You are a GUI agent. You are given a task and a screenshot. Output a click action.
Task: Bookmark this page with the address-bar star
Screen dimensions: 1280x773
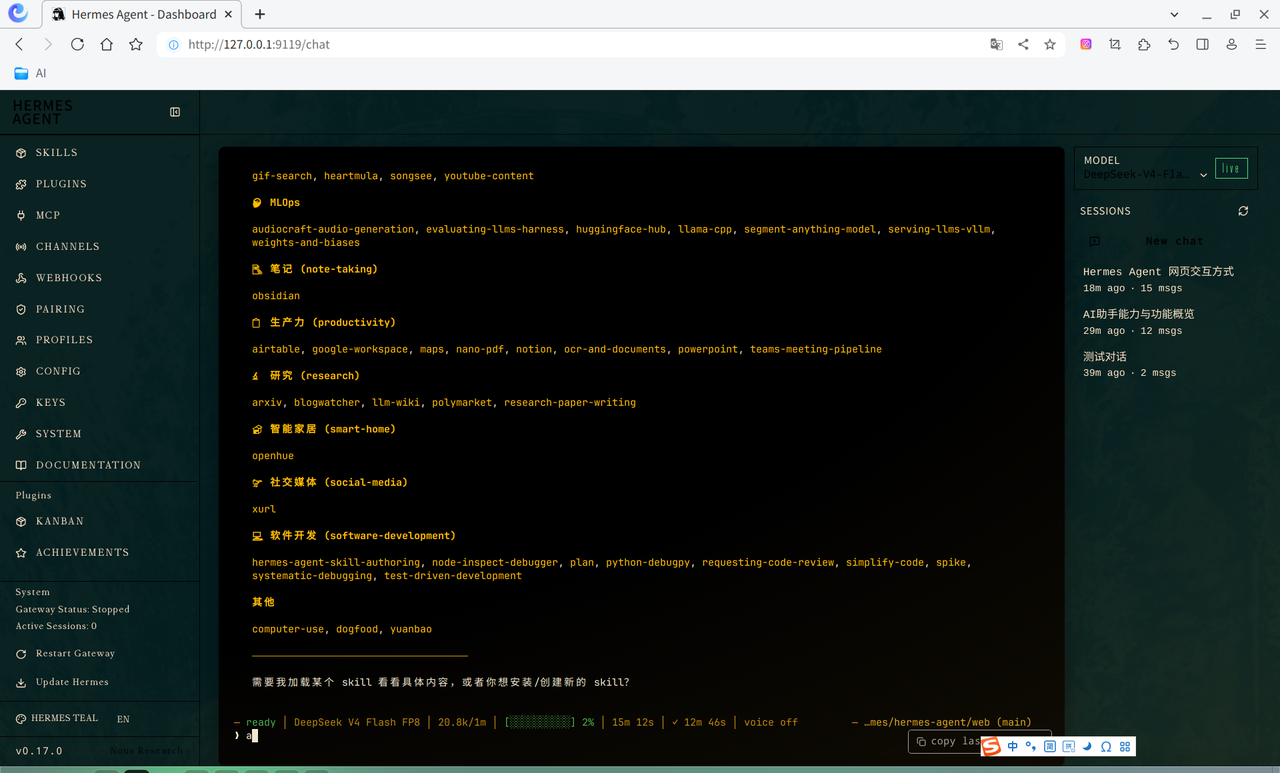(x=1050, y=44)
